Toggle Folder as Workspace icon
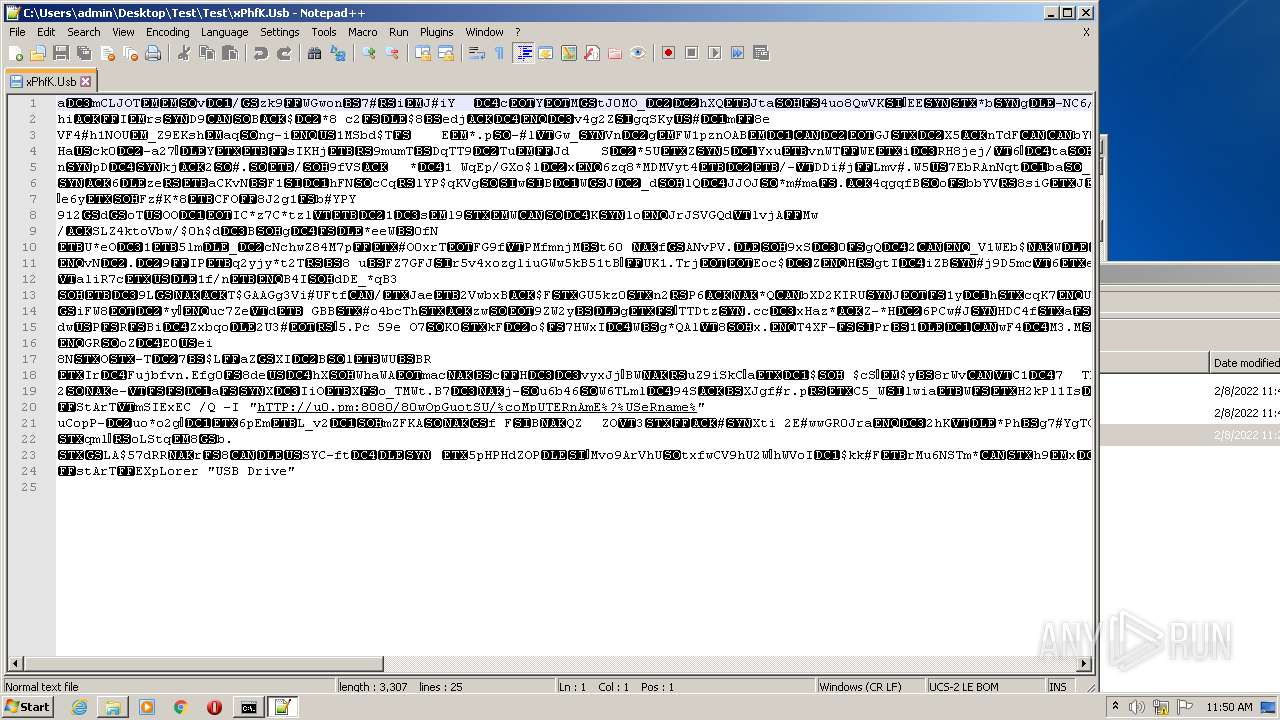The height and width of the screenshot is (720, 1280). (614, 53)
